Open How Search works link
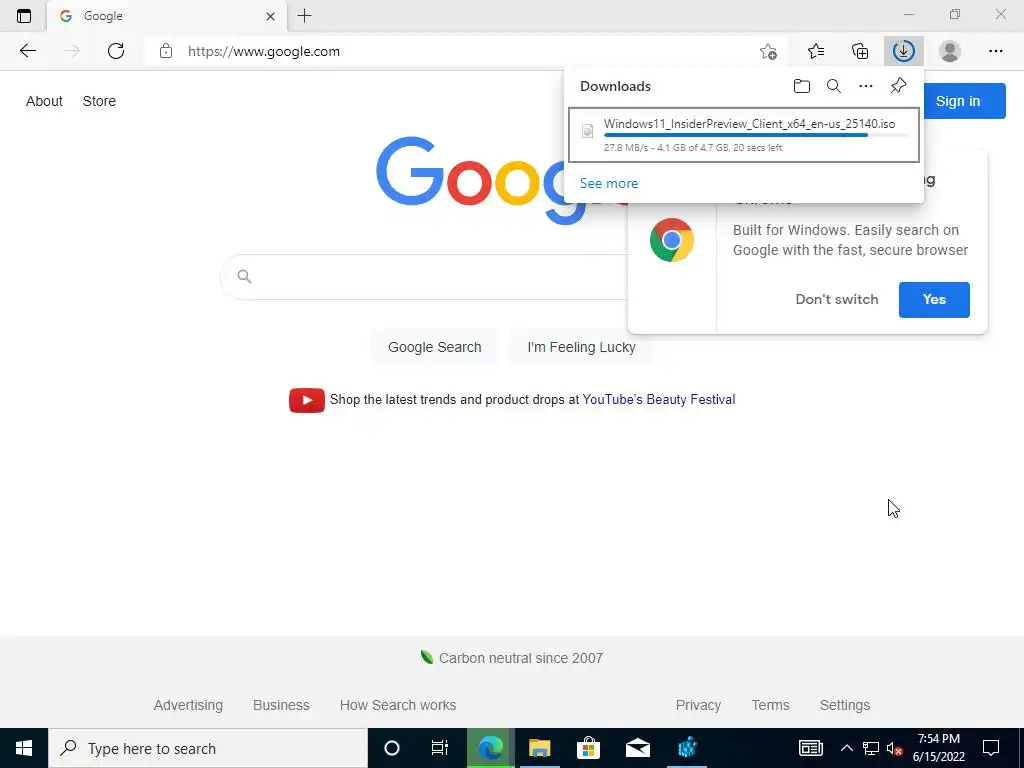 point(398,705)
